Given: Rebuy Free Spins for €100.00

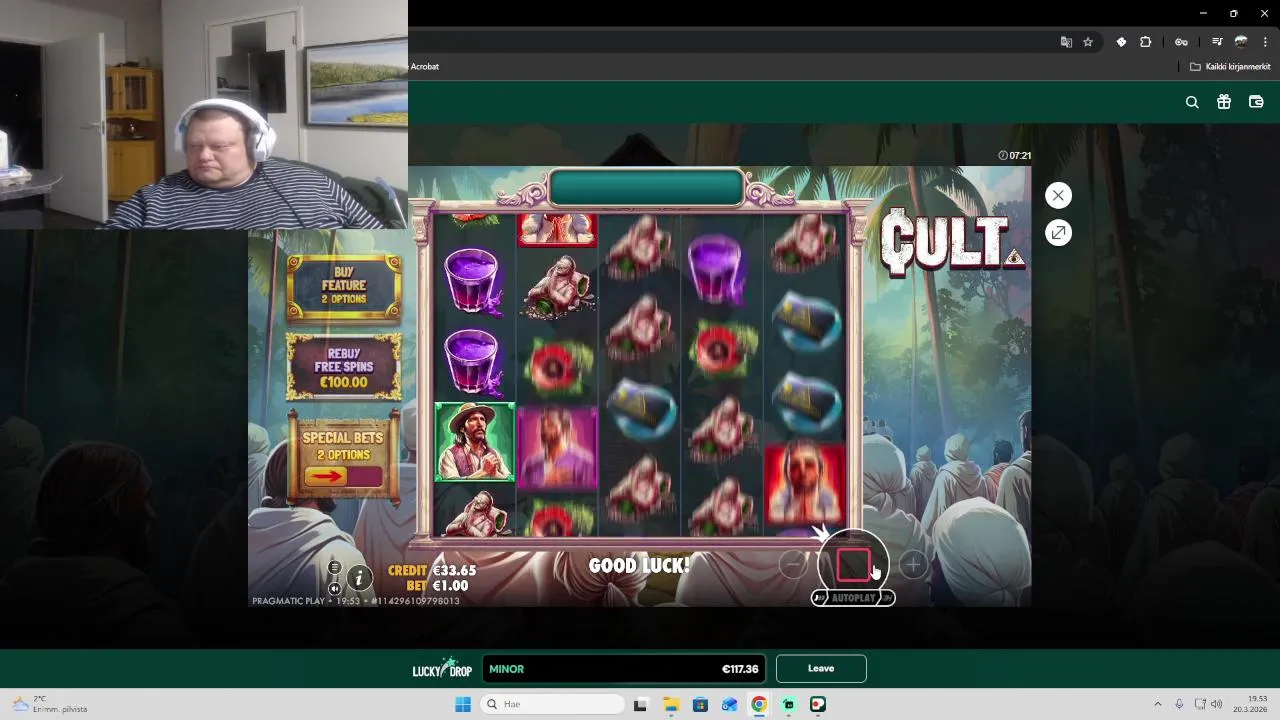Looking at the screenshot, I should pos(344,367).
